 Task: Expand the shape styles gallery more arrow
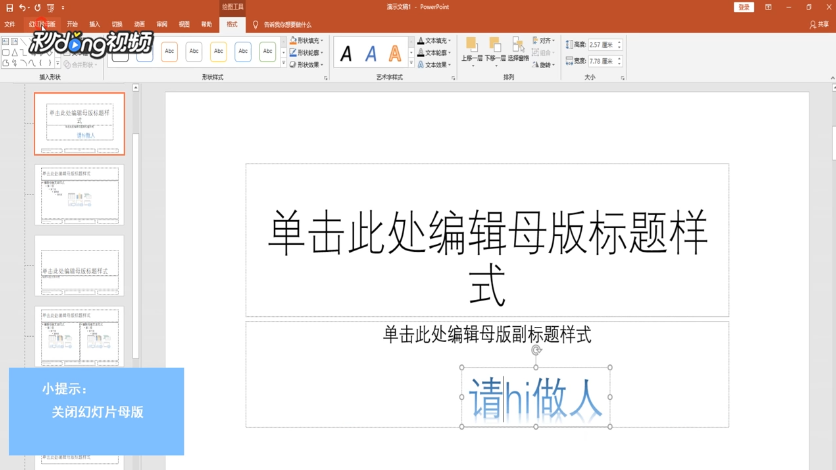(283, 63)
